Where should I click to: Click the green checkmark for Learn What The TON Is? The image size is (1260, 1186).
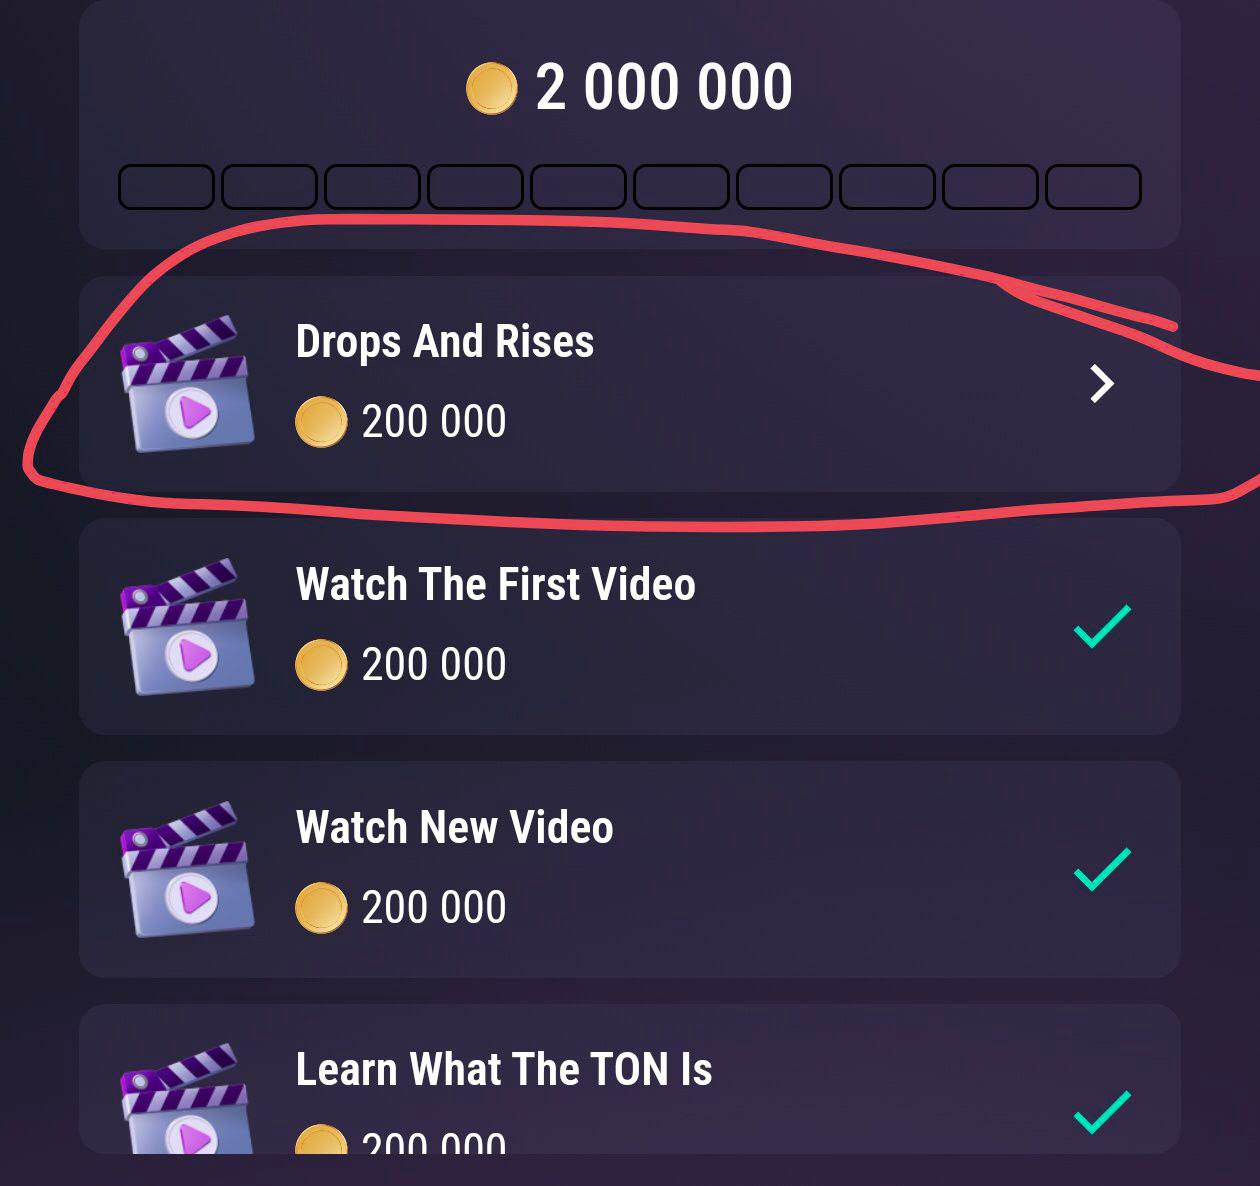point(1102,1113)
